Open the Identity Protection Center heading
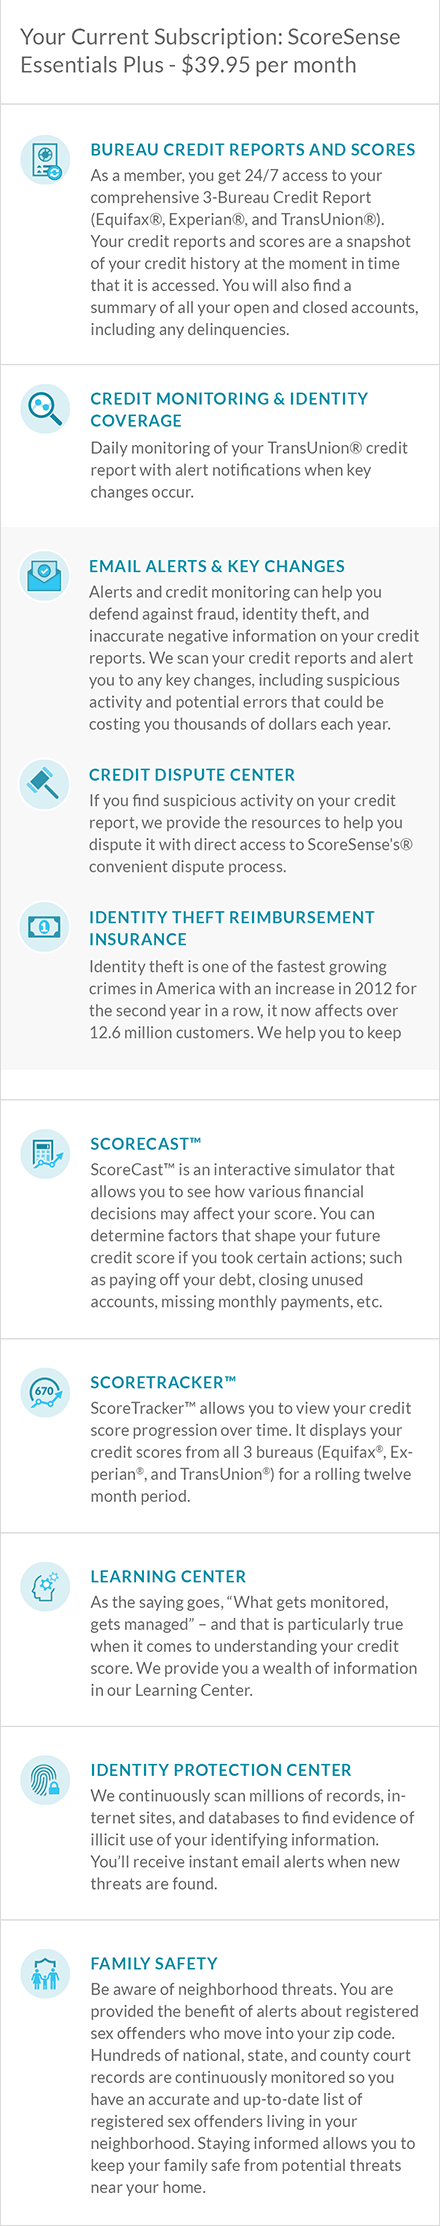Screen dimensions: 440x2226 click(221, 1771)
